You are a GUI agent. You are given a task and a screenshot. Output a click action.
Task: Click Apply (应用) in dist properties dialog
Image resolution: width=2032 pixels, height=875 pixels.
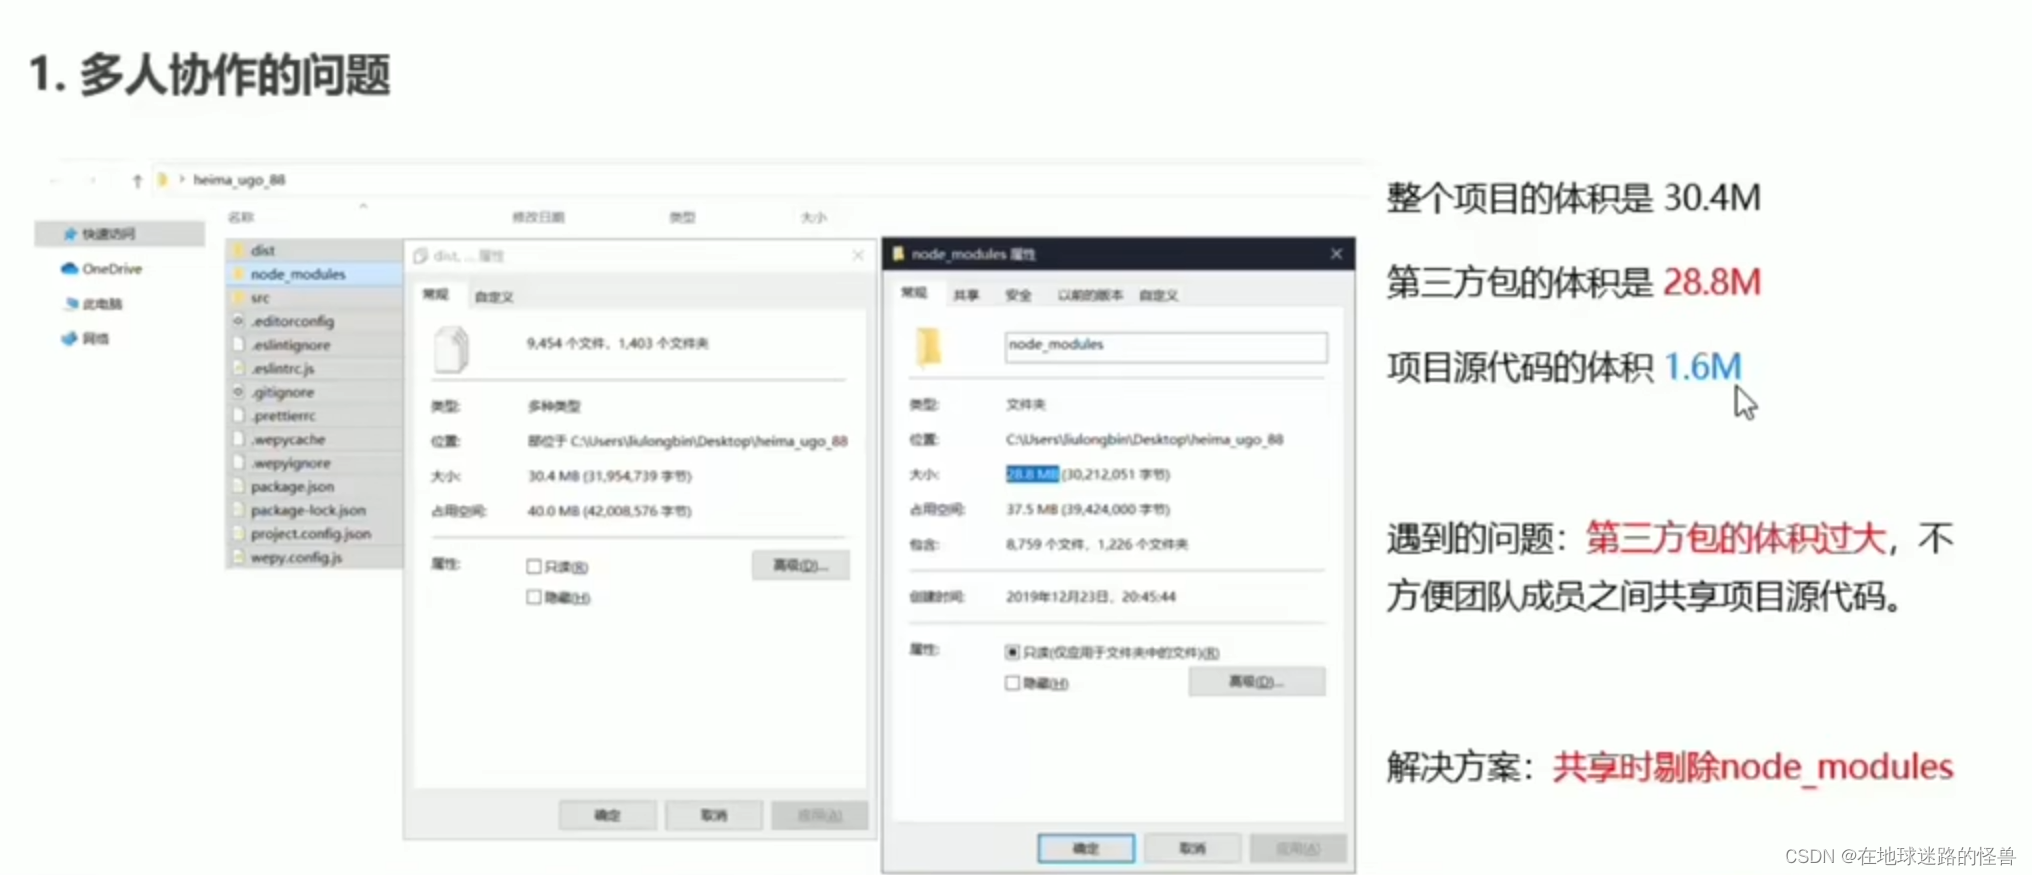click(x=819, y=815)
